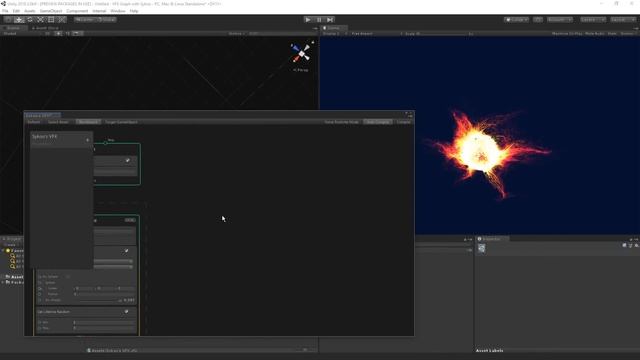Open the Layout dropdown
This screenshot has width=640, height=360.
click(x=623, y=20)
